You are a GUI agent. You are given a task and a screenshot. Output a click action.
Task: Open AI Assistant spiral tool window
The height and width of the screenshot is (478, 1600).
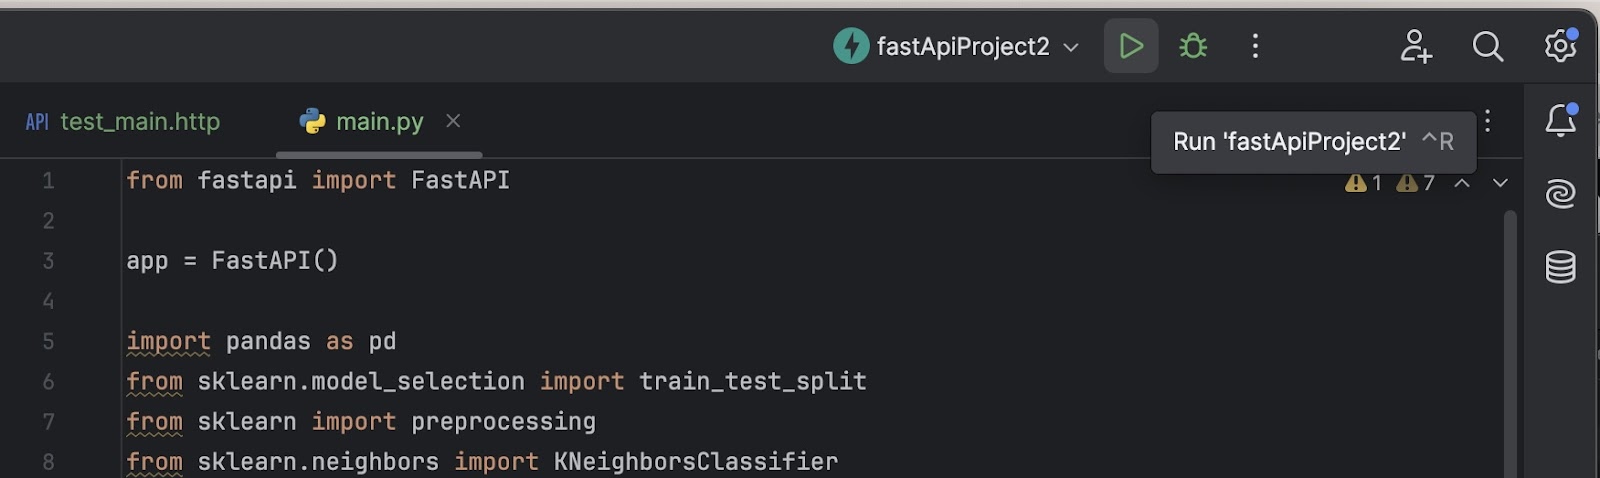tap(1561, 193)
